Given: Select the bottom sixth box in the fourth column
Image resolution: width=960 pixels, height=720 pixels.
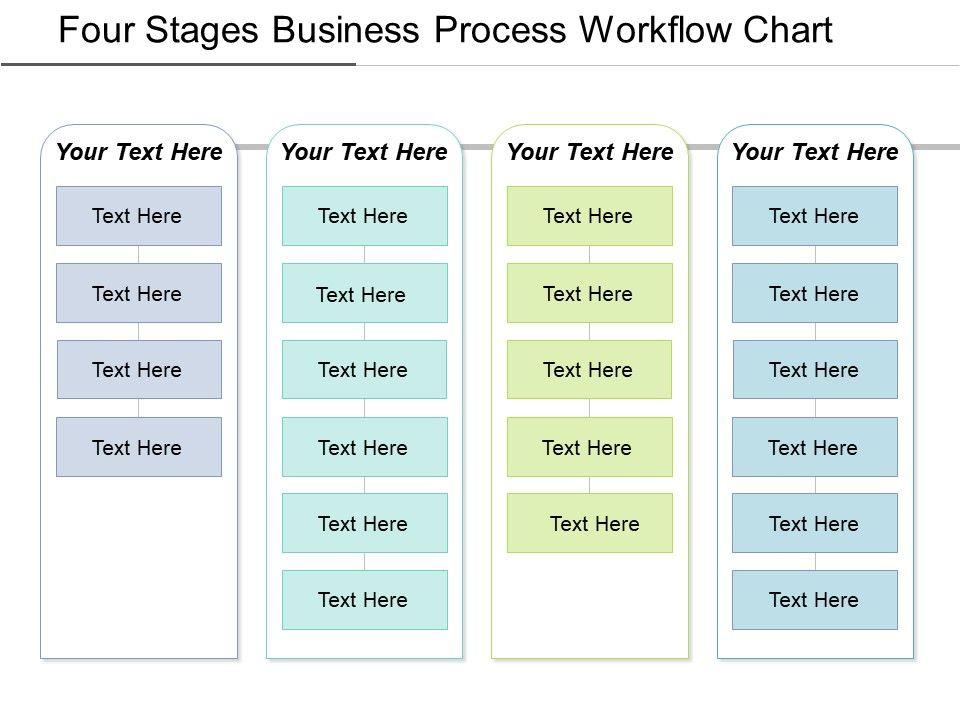Looking at the screenshot, I should 815,600.
